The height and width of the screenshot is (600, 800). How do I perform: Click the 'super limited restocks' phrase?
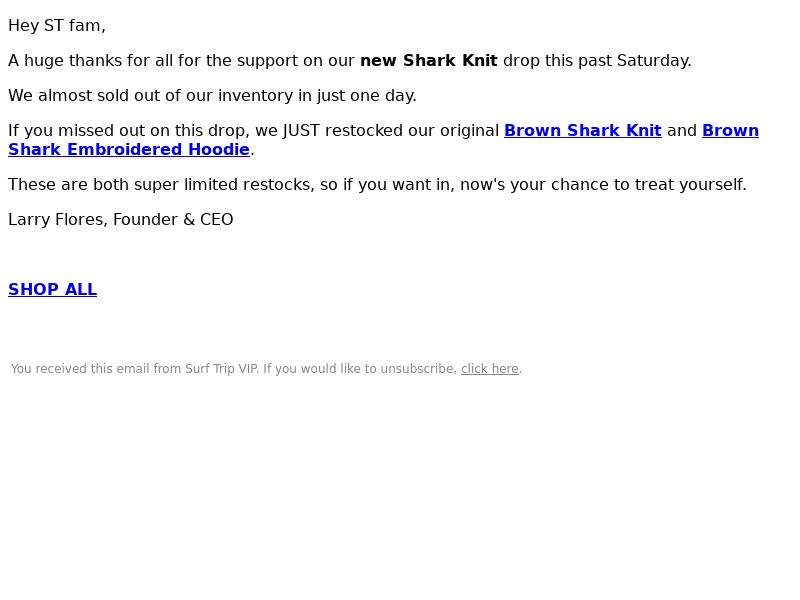tap(223, 185)
